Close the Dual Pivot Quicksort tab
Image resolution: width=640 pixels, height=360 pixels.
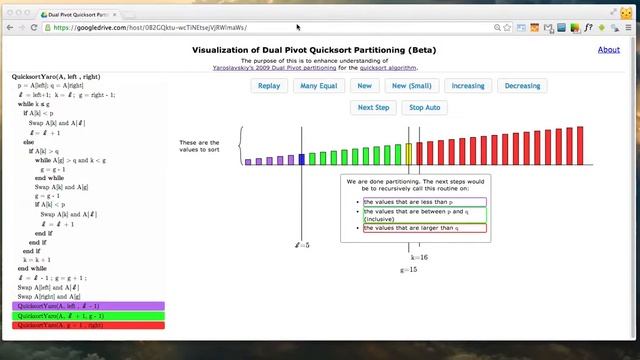[114, 14]
